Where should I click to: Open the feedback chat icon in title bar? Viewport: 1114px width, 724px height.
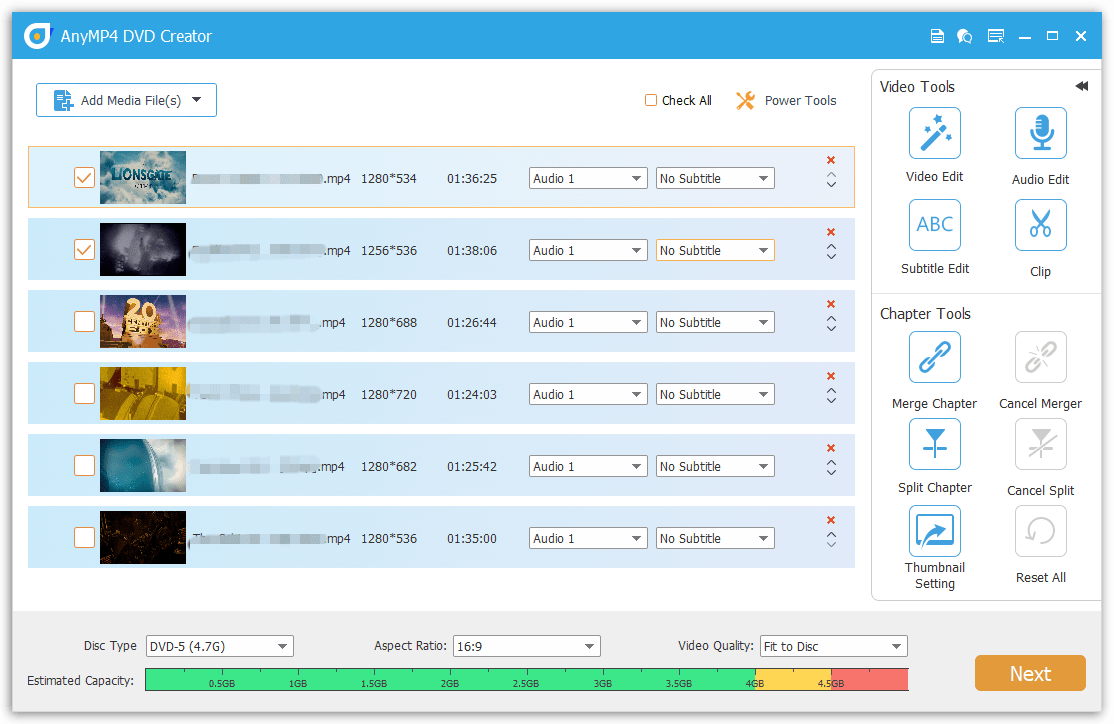pyautogui.click(x=964, y=36)
